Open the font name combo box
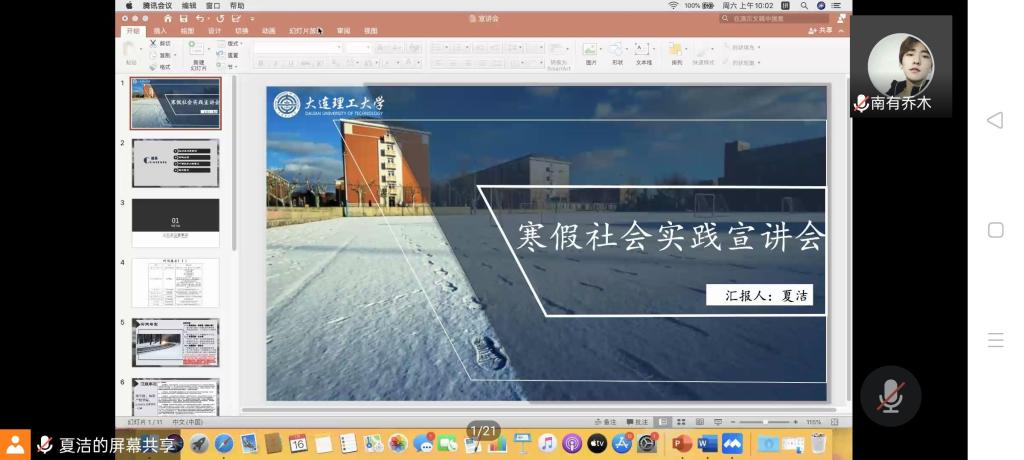This screenshot has width=1024, height=460. 296,47
